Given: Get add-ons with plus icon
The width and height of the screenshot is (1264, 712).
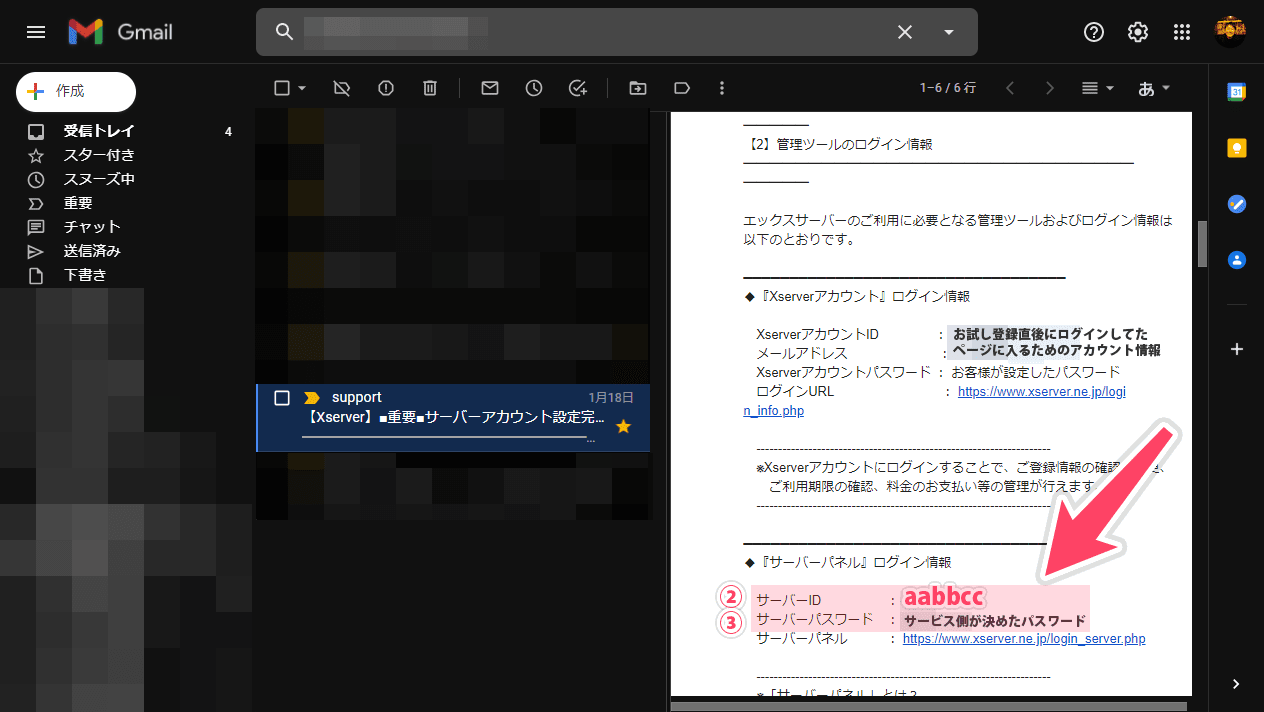Looking at the screenshot, I should (x=1237, y=349).
